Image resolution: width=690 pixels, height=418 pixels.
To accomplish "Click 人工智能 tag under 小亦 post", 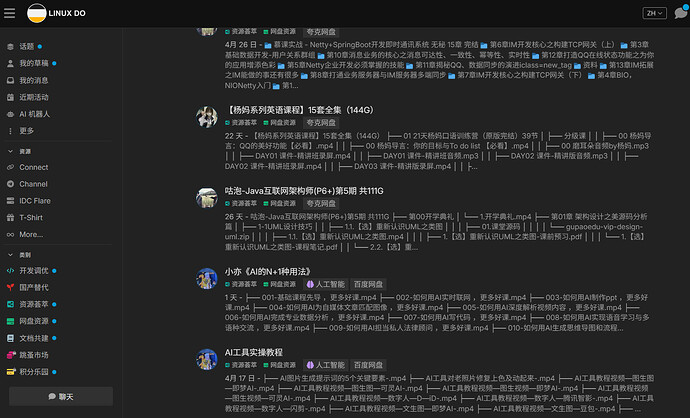I will tap(326, 284).
